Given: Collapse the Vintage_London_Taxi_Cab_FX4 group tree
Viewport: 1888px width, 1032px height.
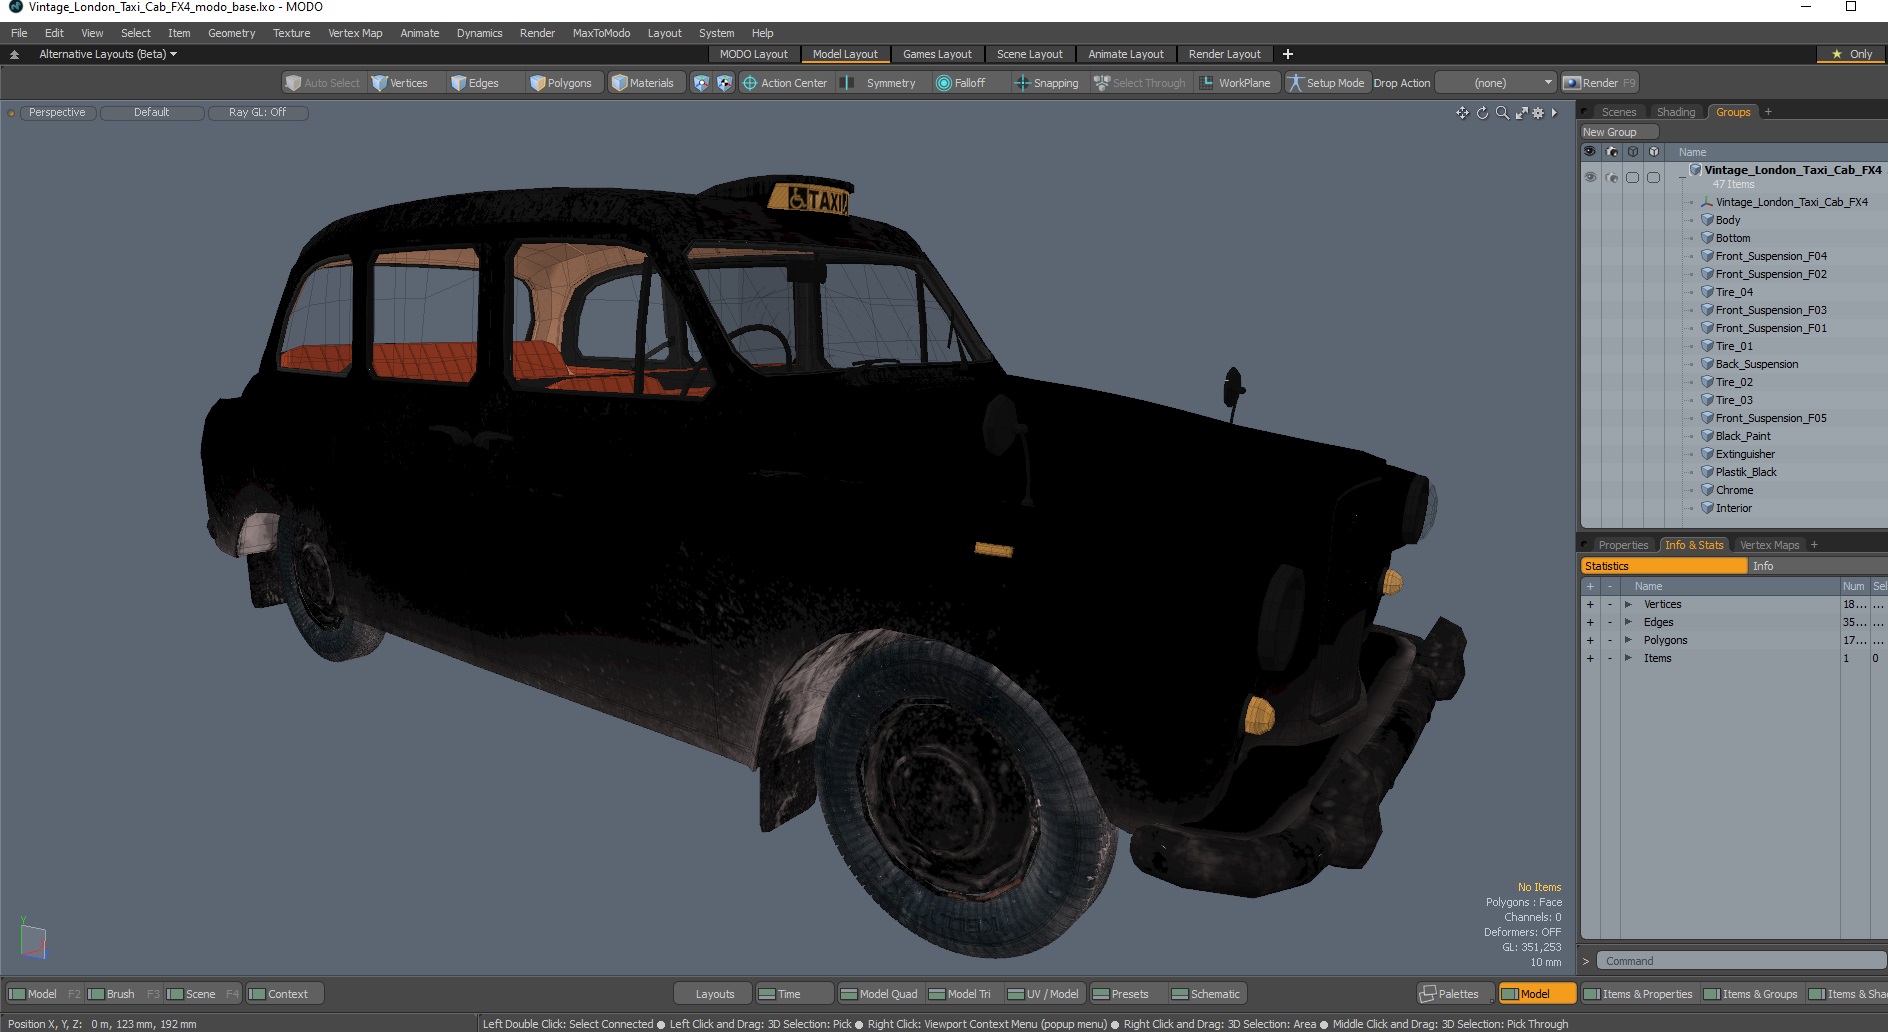Looking at the screenshot, I should [1682, 176].
